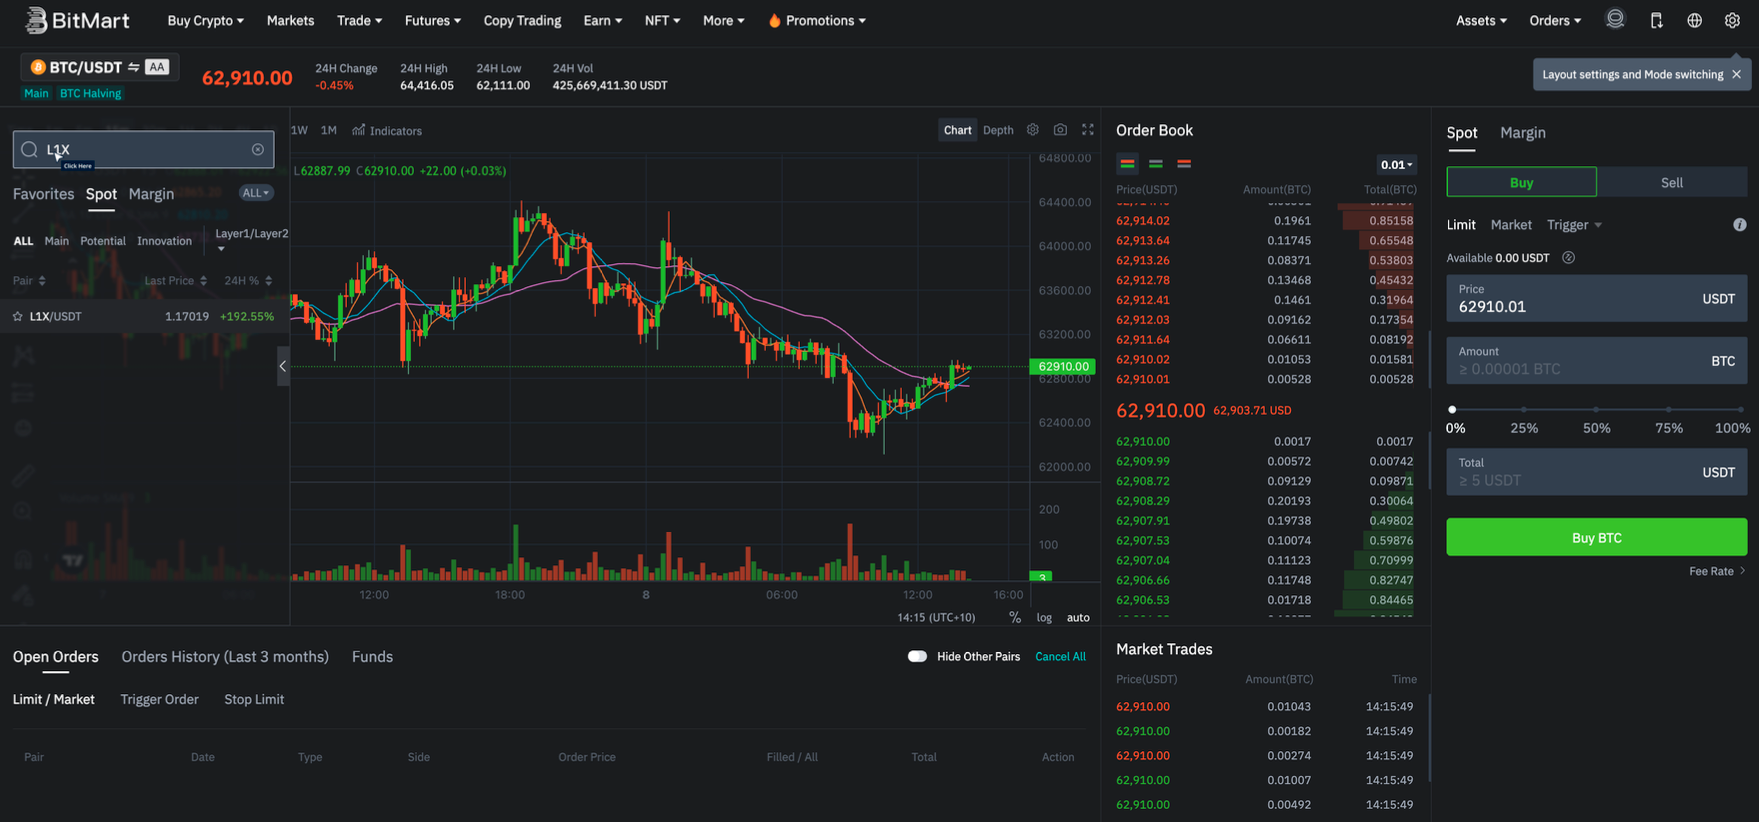Sort the pair list by Pair
1759x822 pixels.
coord(29,281)
